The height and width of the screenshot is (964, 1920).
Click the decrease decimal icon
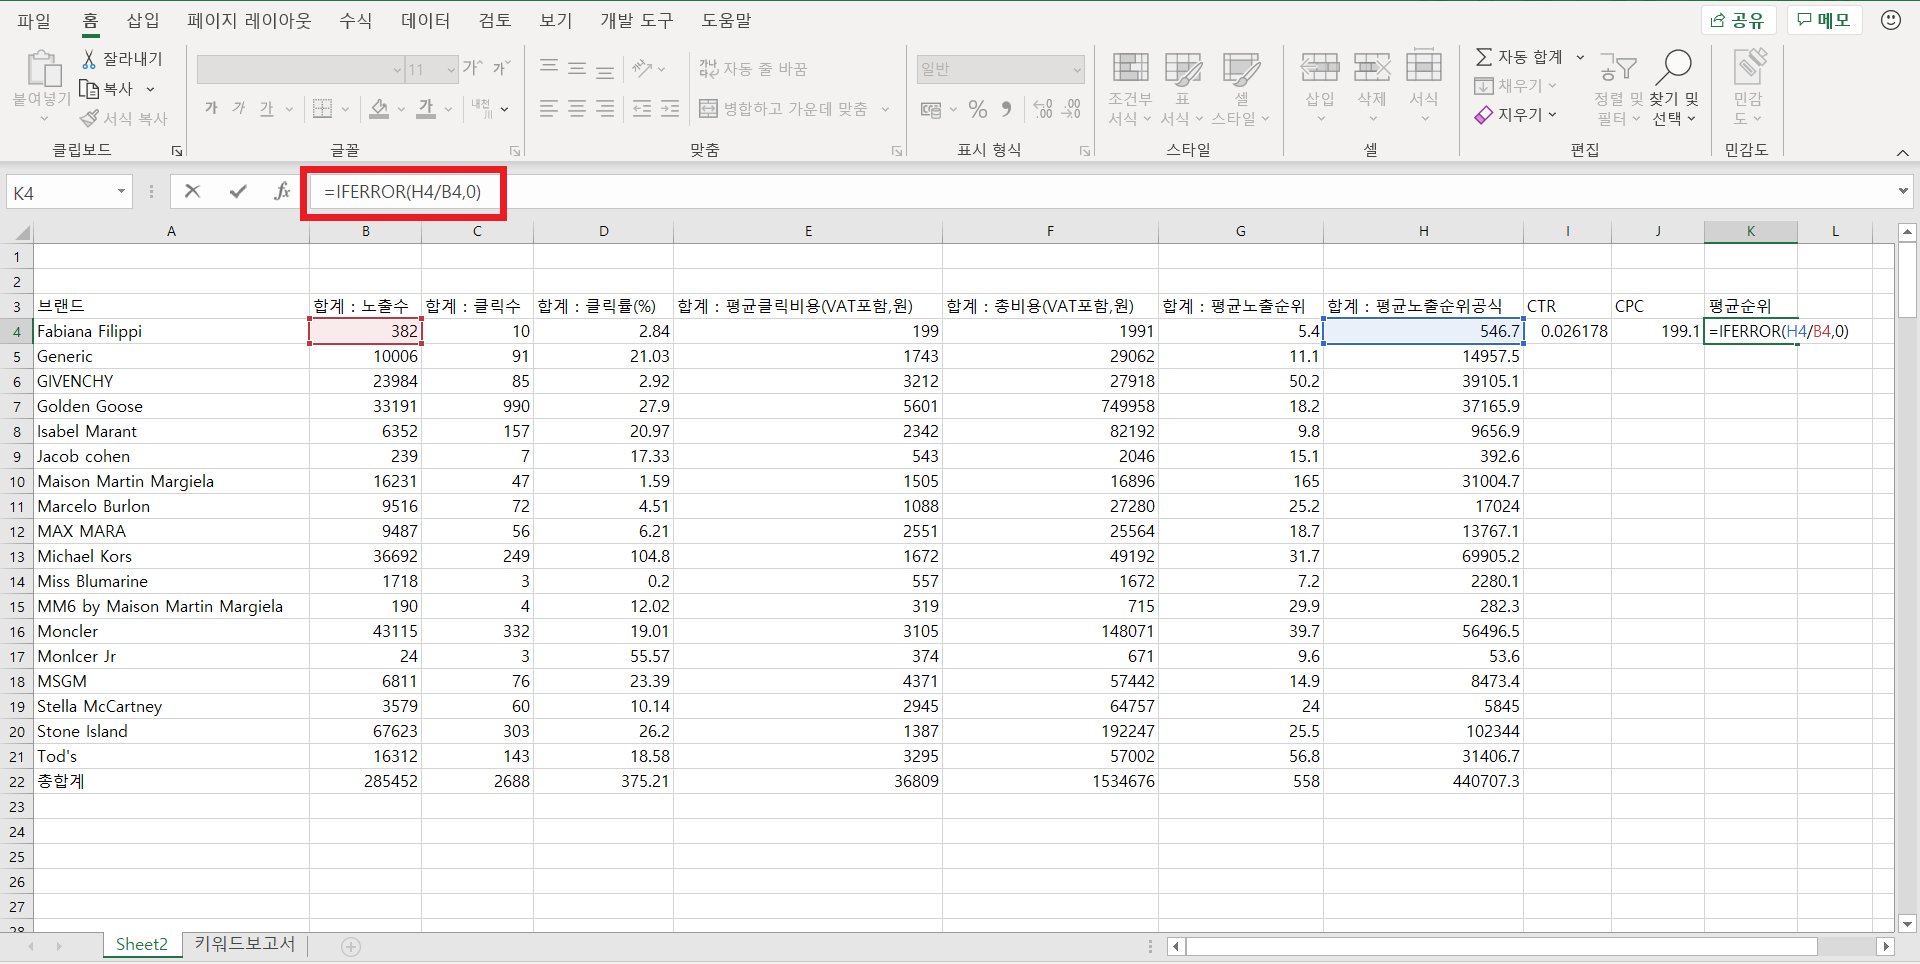click(x=1071, y=108)
